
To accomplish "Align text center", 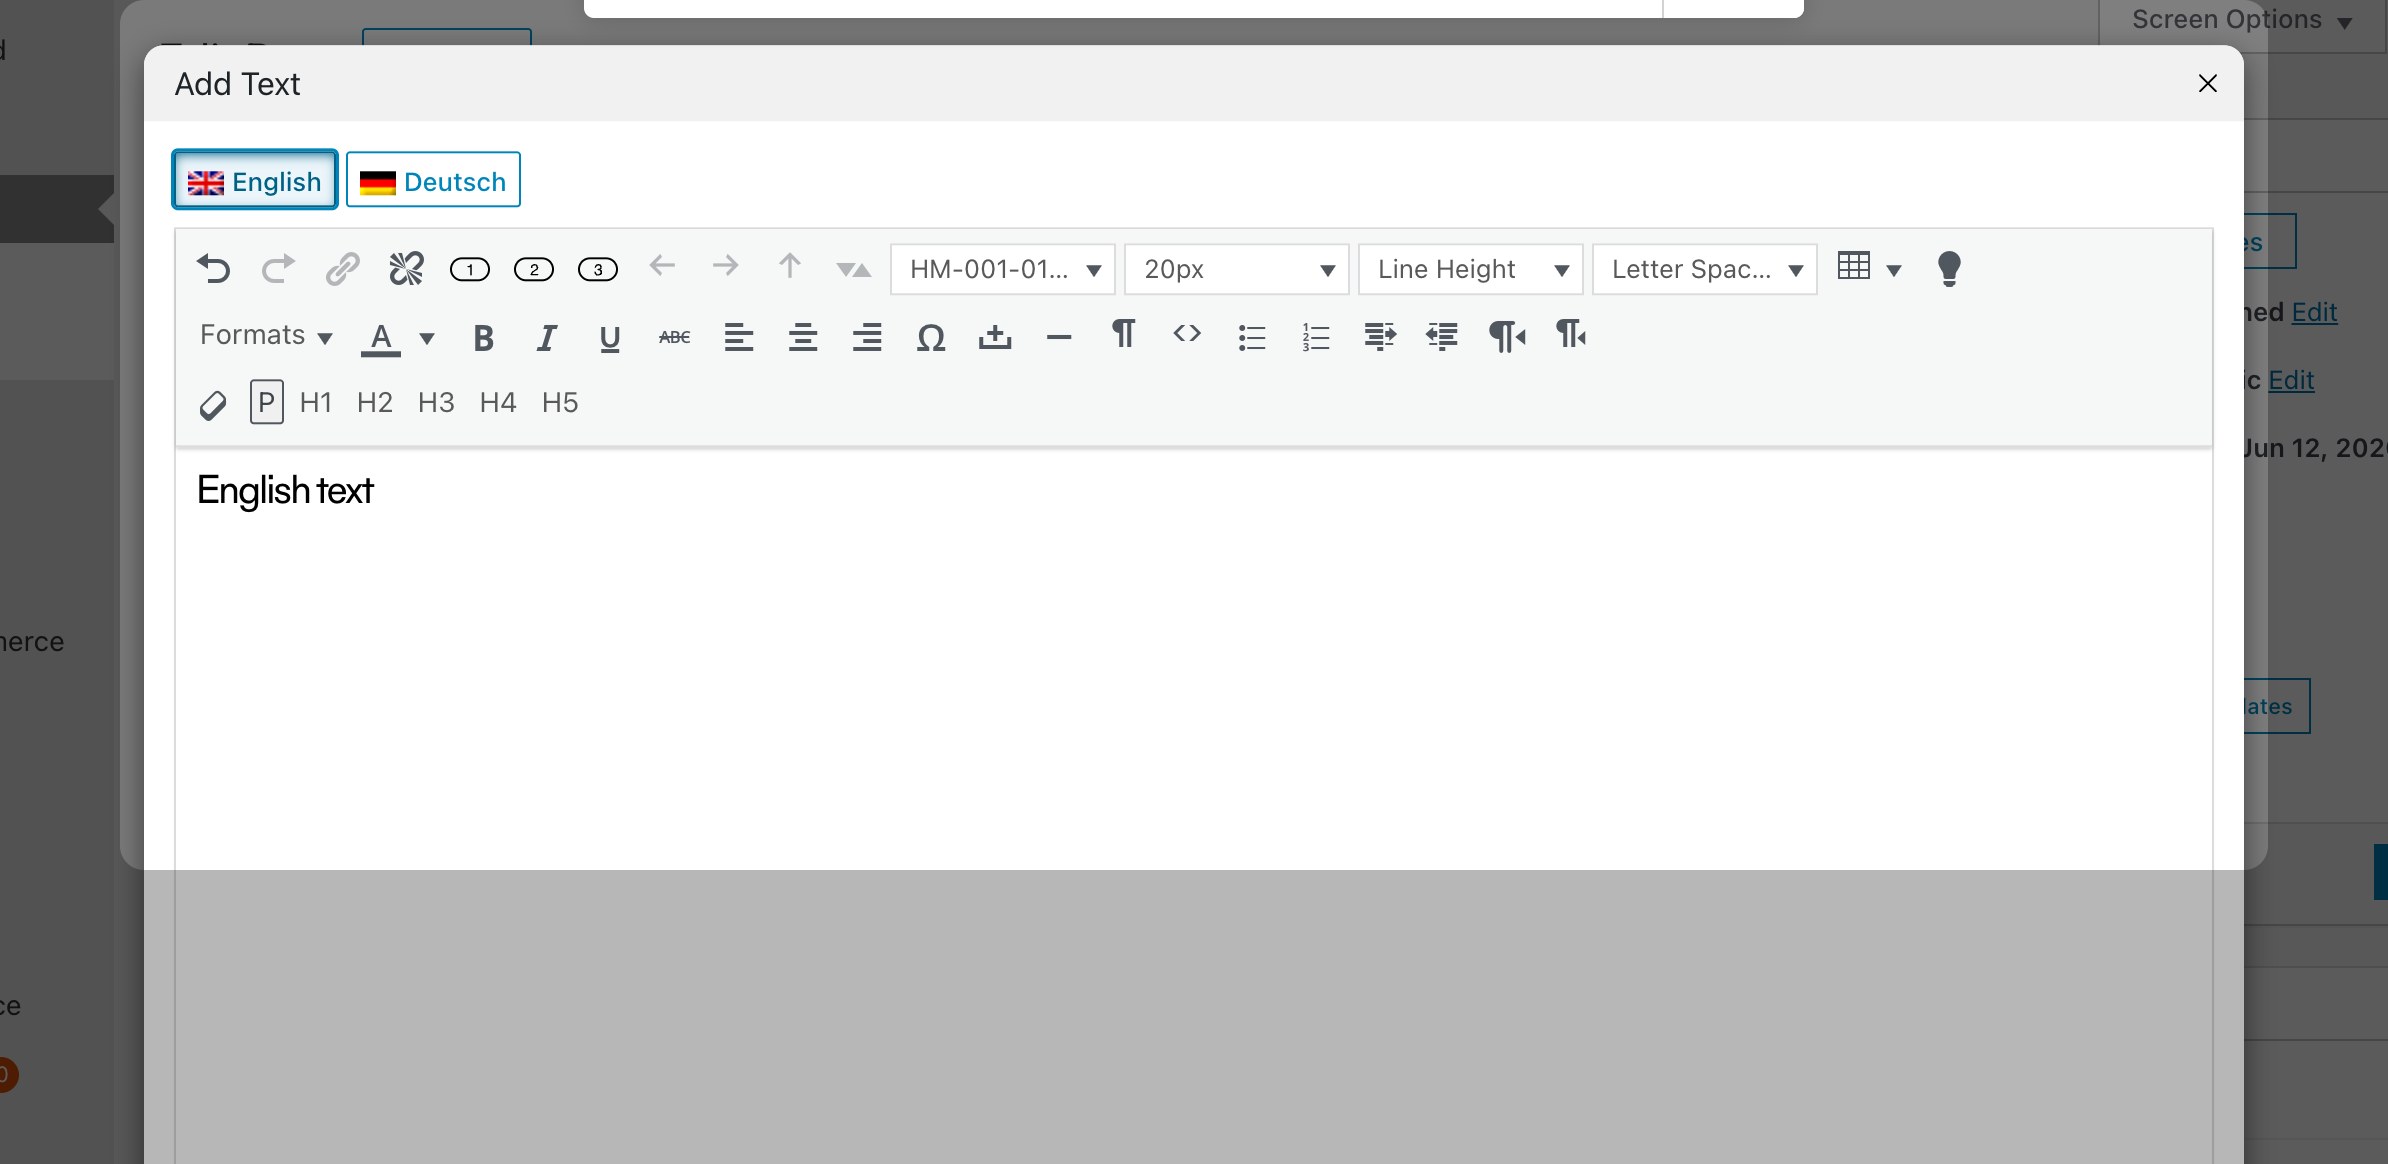I will click(x=803, y=338).
